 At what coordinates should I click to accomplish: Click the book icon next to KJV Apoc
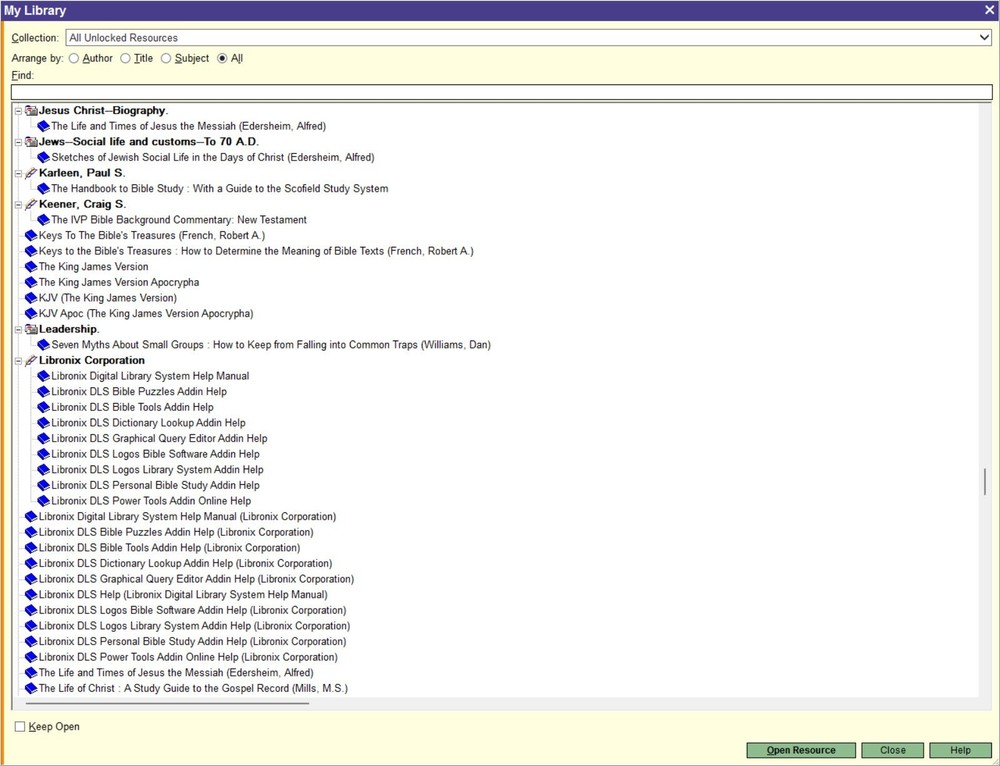(x=30, y=313)
